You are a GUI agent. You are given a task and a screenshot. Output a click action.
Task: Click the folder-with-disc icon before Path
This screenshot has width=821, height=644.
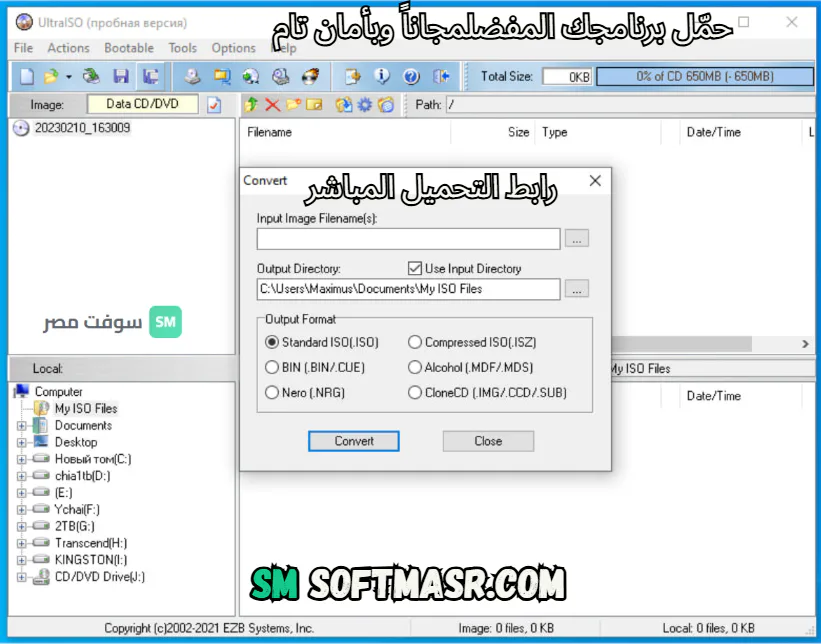[x=386, y=105]
